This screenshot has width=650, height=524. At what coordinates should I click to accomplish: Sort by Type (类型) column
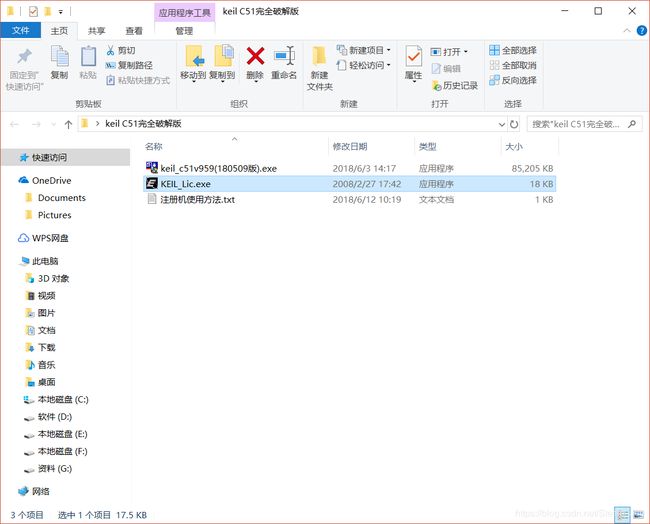(x=427, y=146)
